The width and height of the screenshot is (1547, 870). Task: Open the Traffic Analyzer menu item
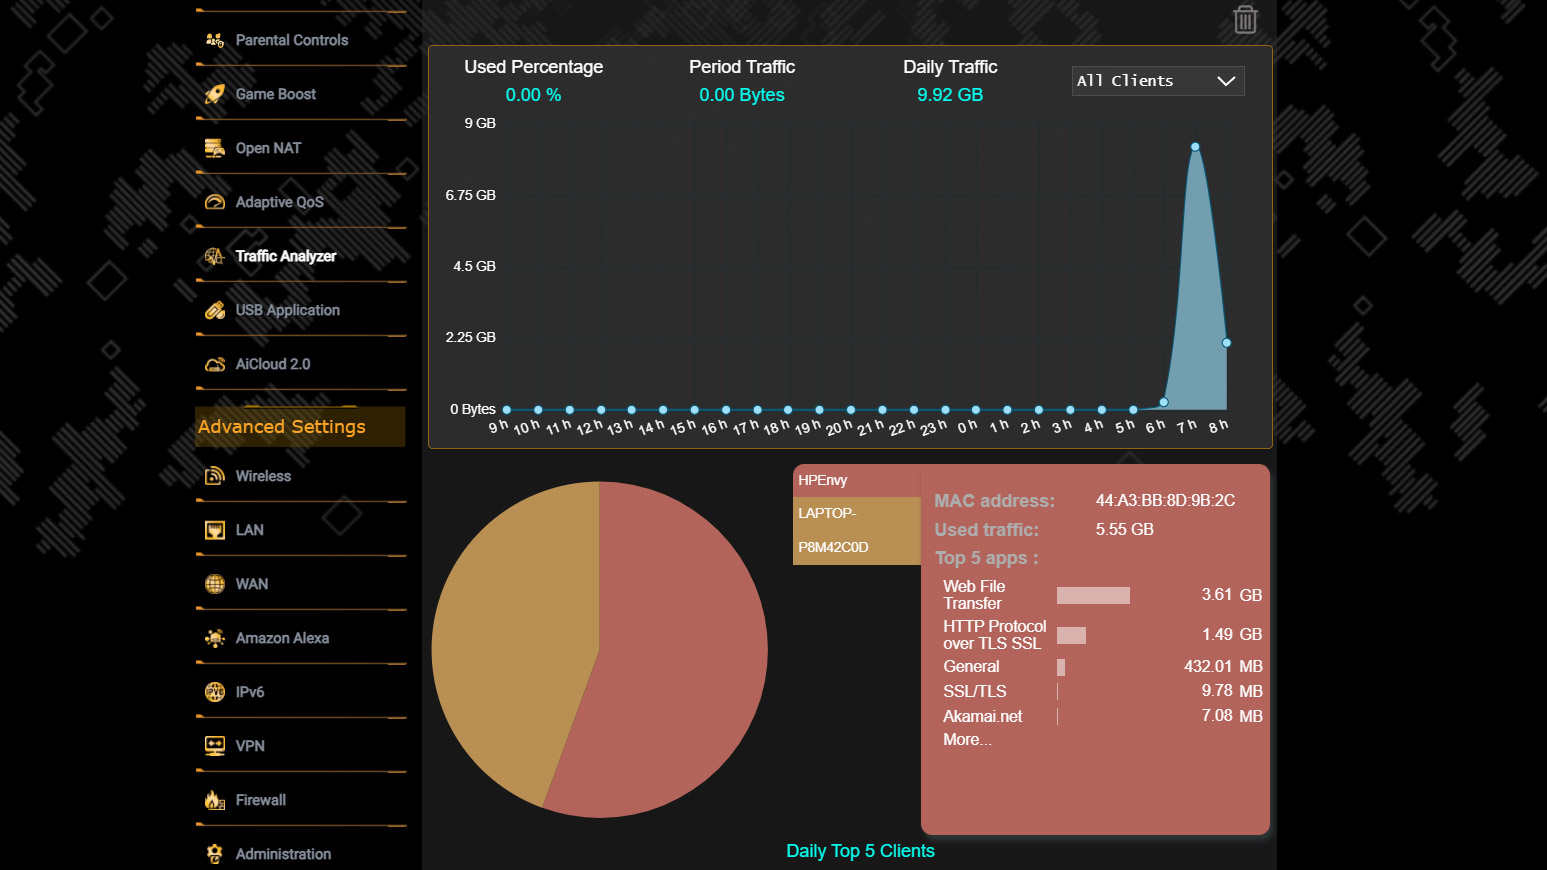coord(285,256)
